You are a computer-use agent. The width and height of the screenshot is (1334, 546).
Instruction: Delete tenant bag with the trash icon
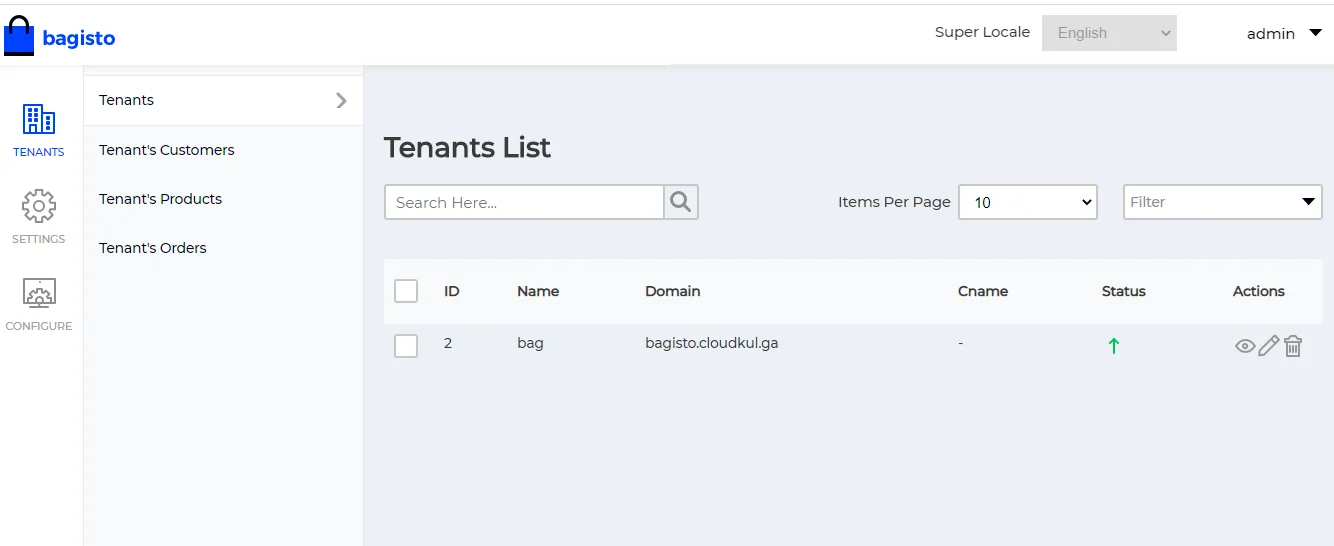[x=1293, y=346]
